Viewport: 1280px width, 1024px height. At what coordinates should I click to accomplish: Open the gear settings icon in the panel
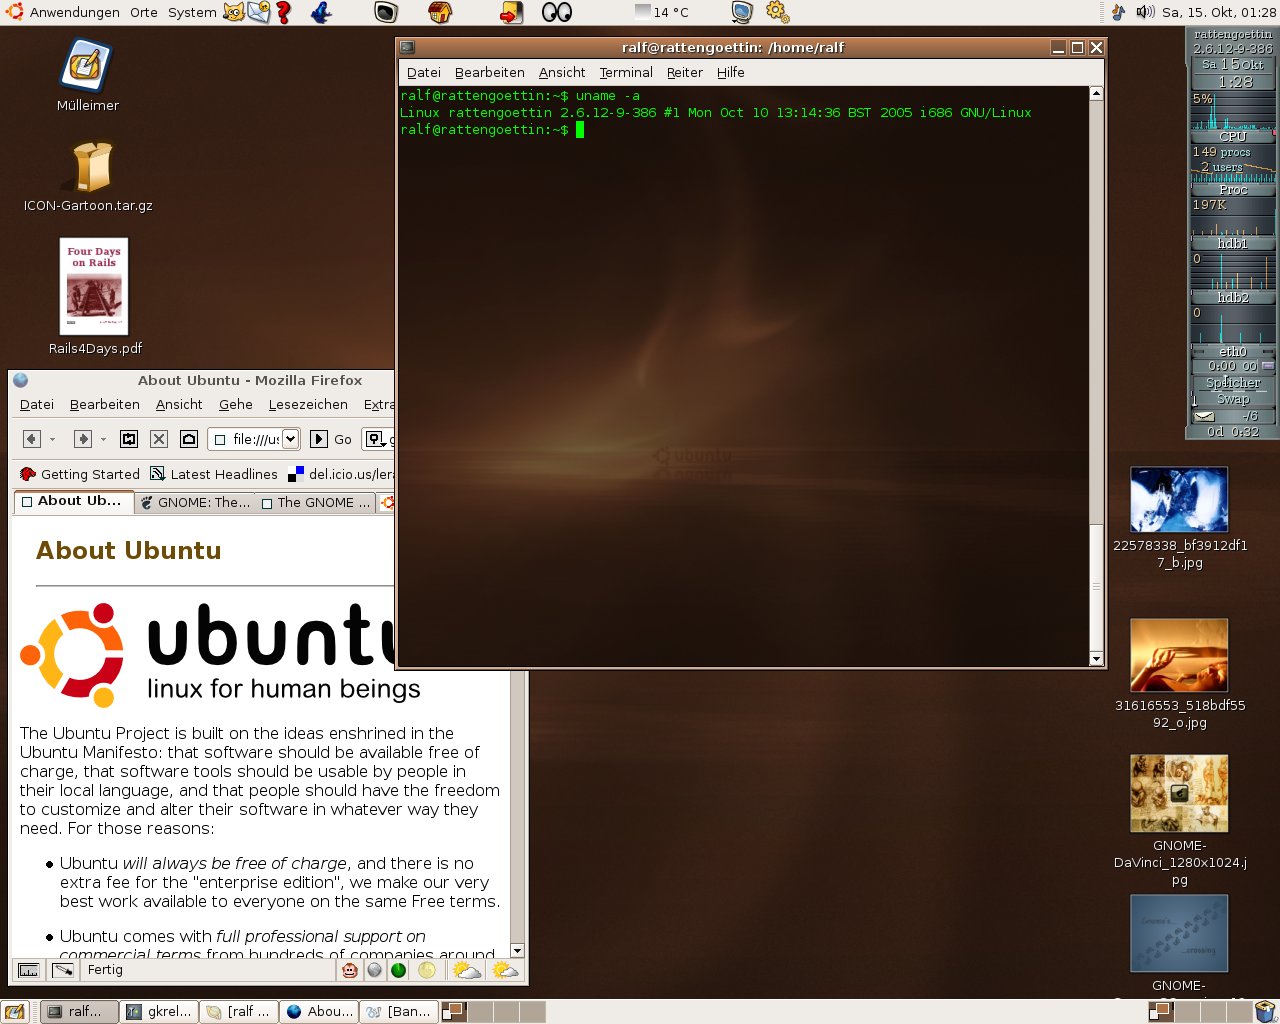[x=777, y=12]
